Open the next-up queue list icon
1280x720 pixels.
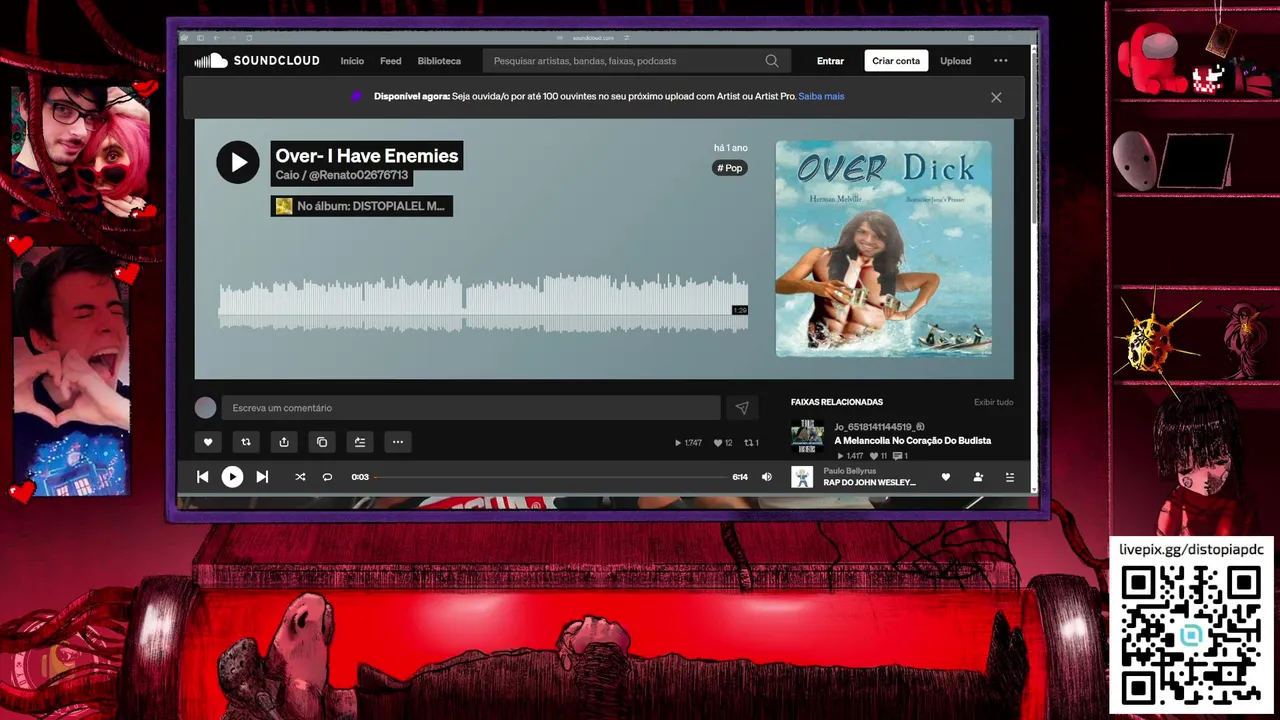1010,477
